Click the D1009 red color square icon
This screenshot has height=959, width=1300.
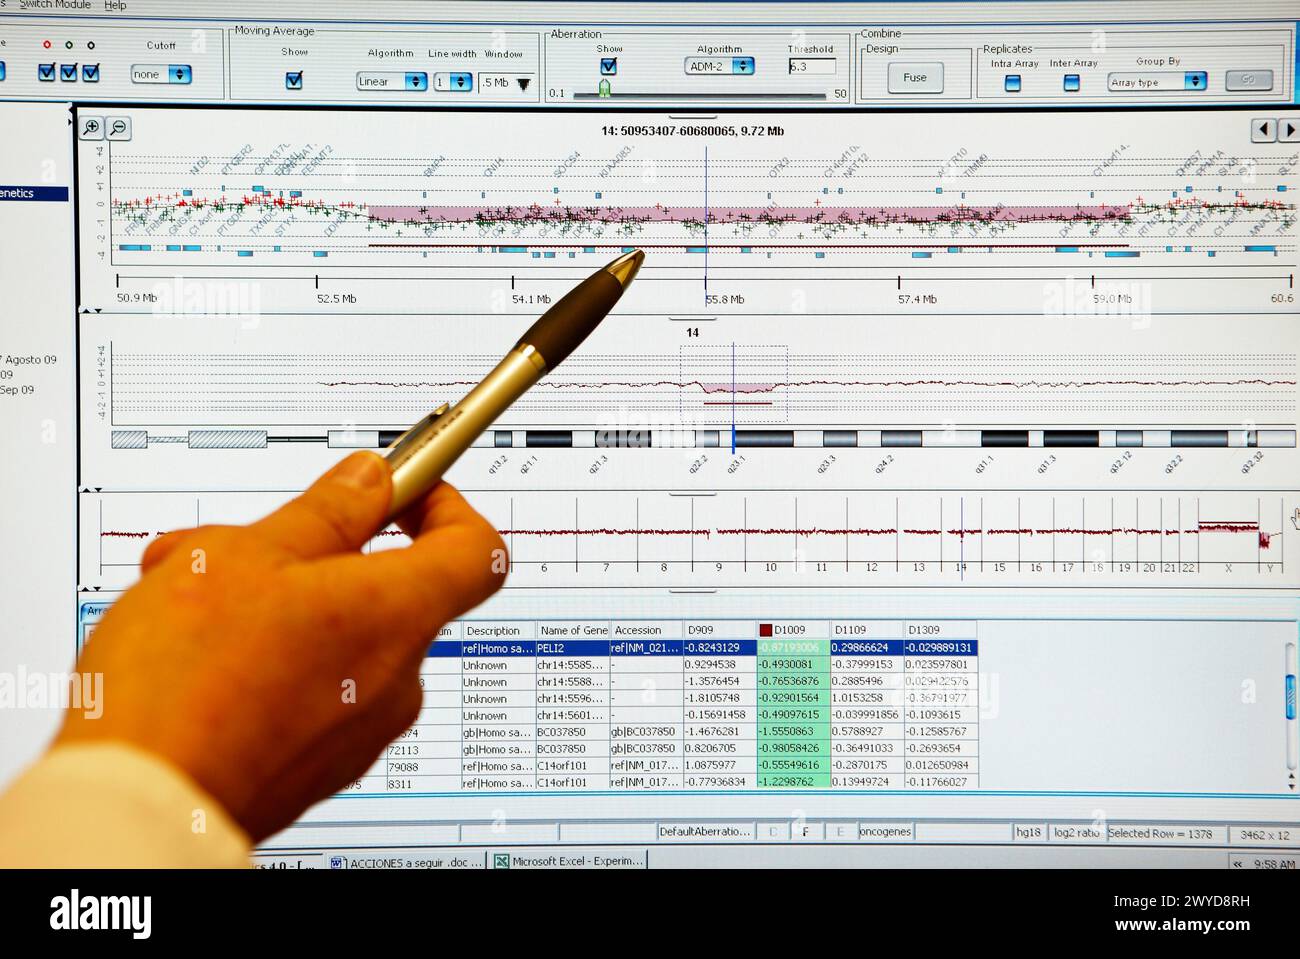click(x=766, y=630)
